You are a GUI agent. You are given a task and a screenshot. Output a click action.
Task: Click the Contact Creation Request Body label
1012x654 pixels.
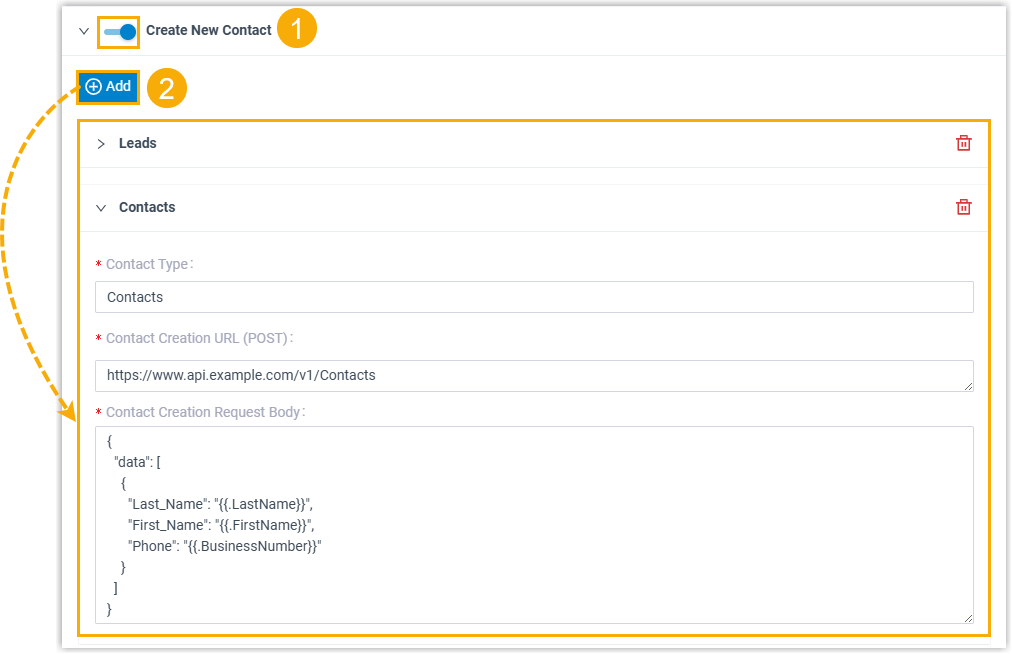click(x=204, y=412)
